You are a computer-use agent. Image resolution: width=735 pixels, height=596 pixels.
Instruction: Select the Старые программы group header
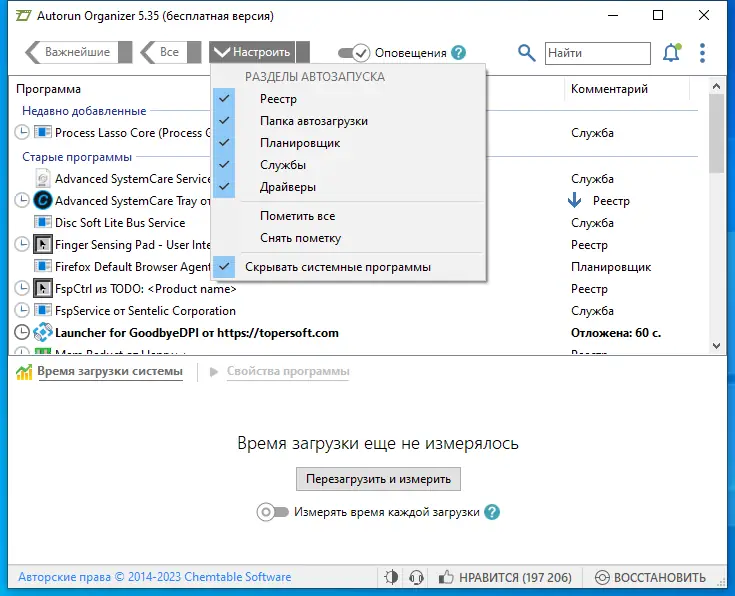click(77, 157)
